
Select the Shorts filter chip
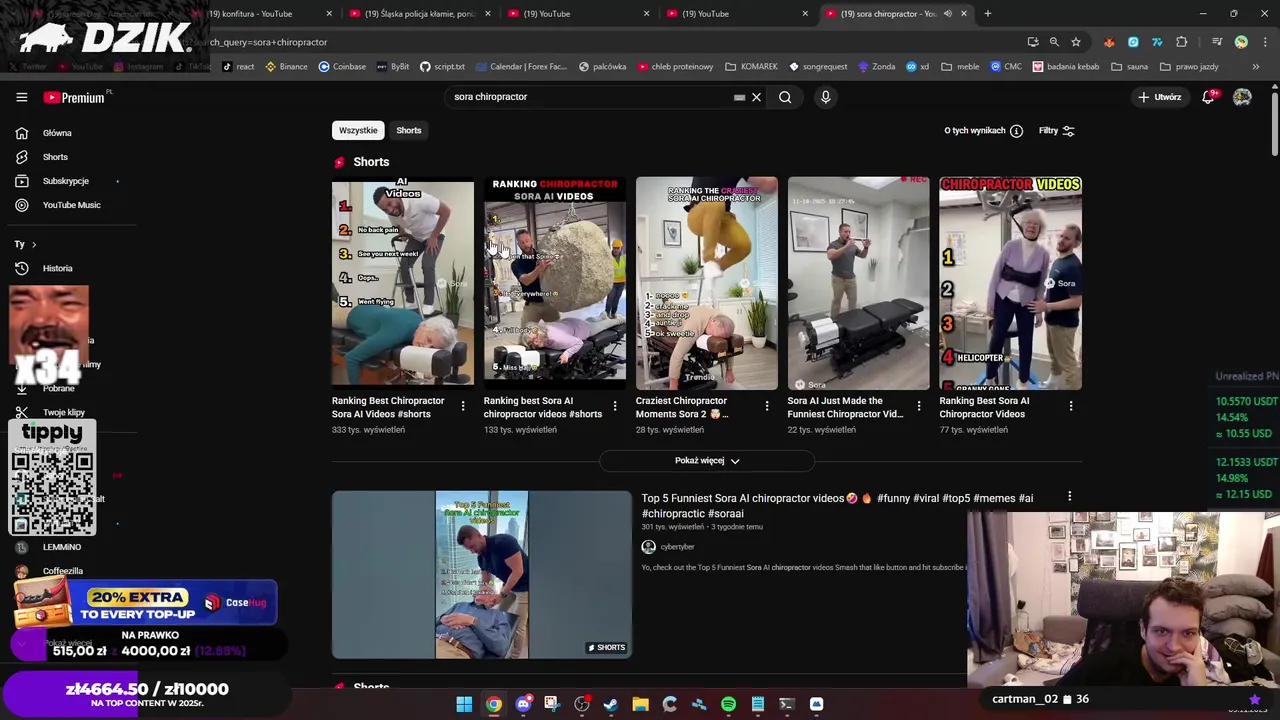[x=409, y=130]
